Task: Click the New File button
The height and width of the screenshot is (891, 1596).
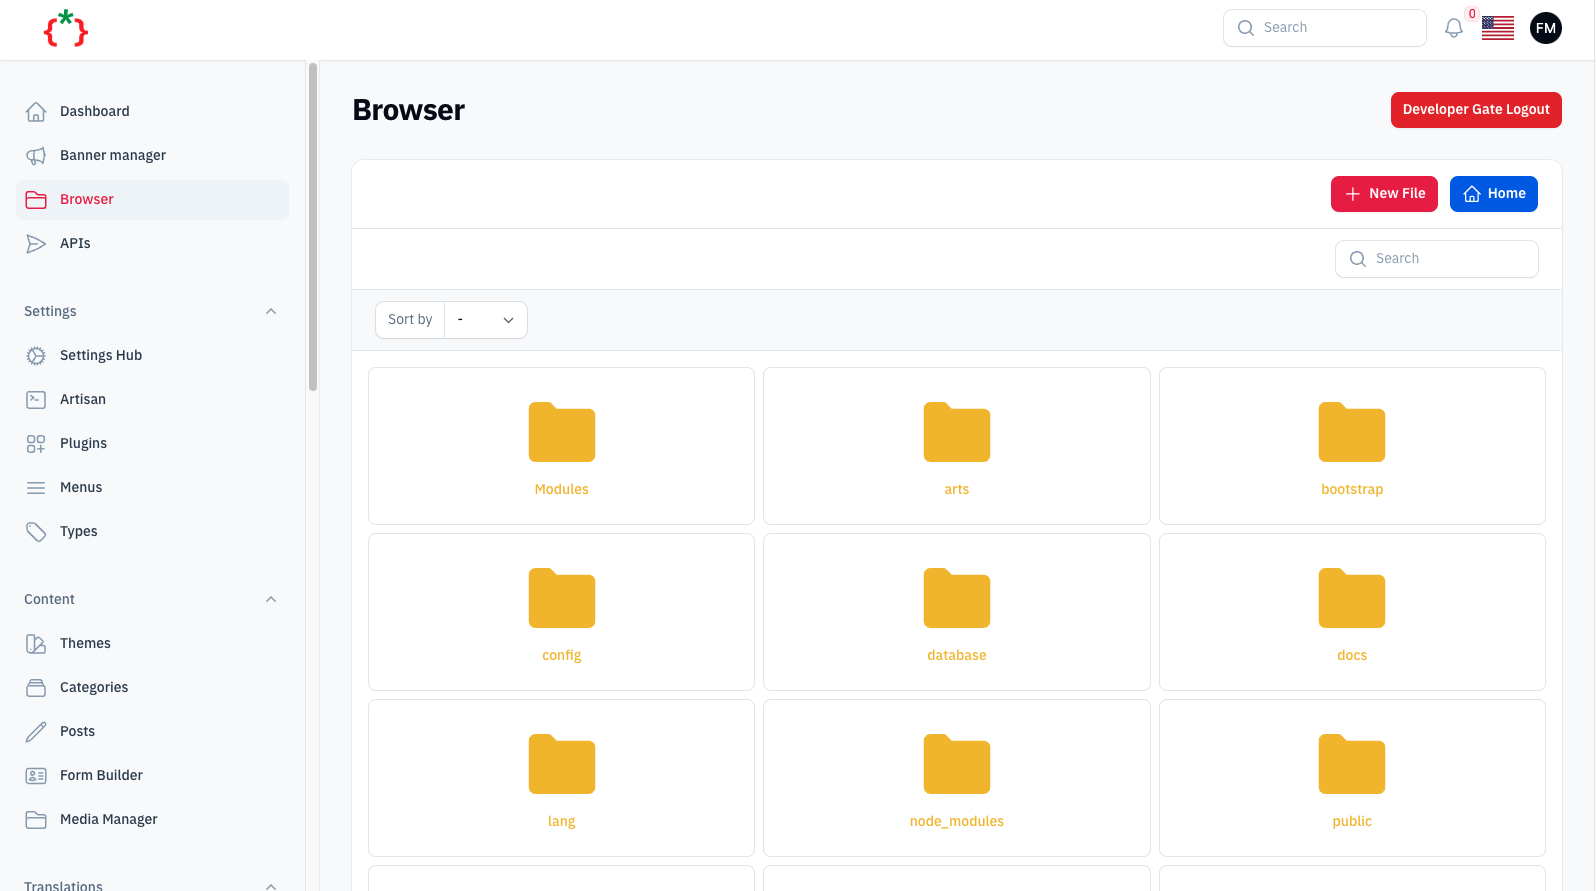Action: pos(1384,194)
